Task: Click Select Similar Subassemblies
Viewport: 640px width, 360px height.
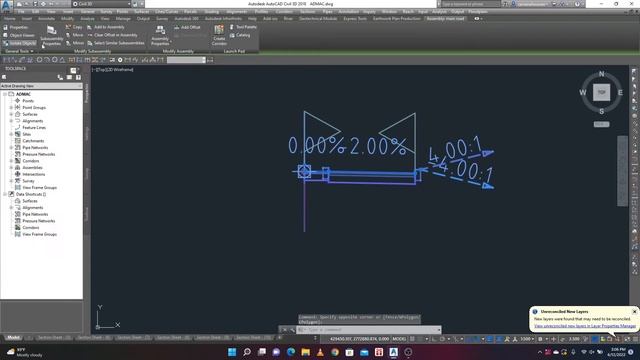Action: point(116,43)
